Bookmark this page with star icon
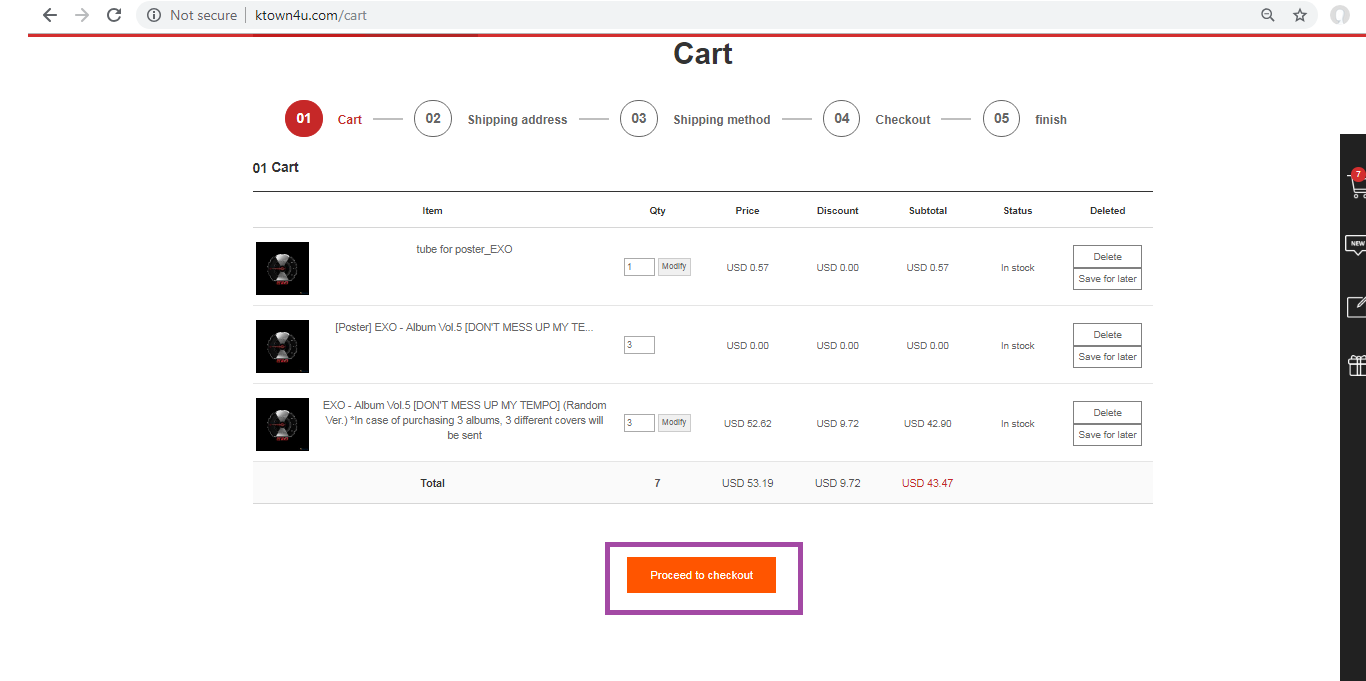 1300,15
